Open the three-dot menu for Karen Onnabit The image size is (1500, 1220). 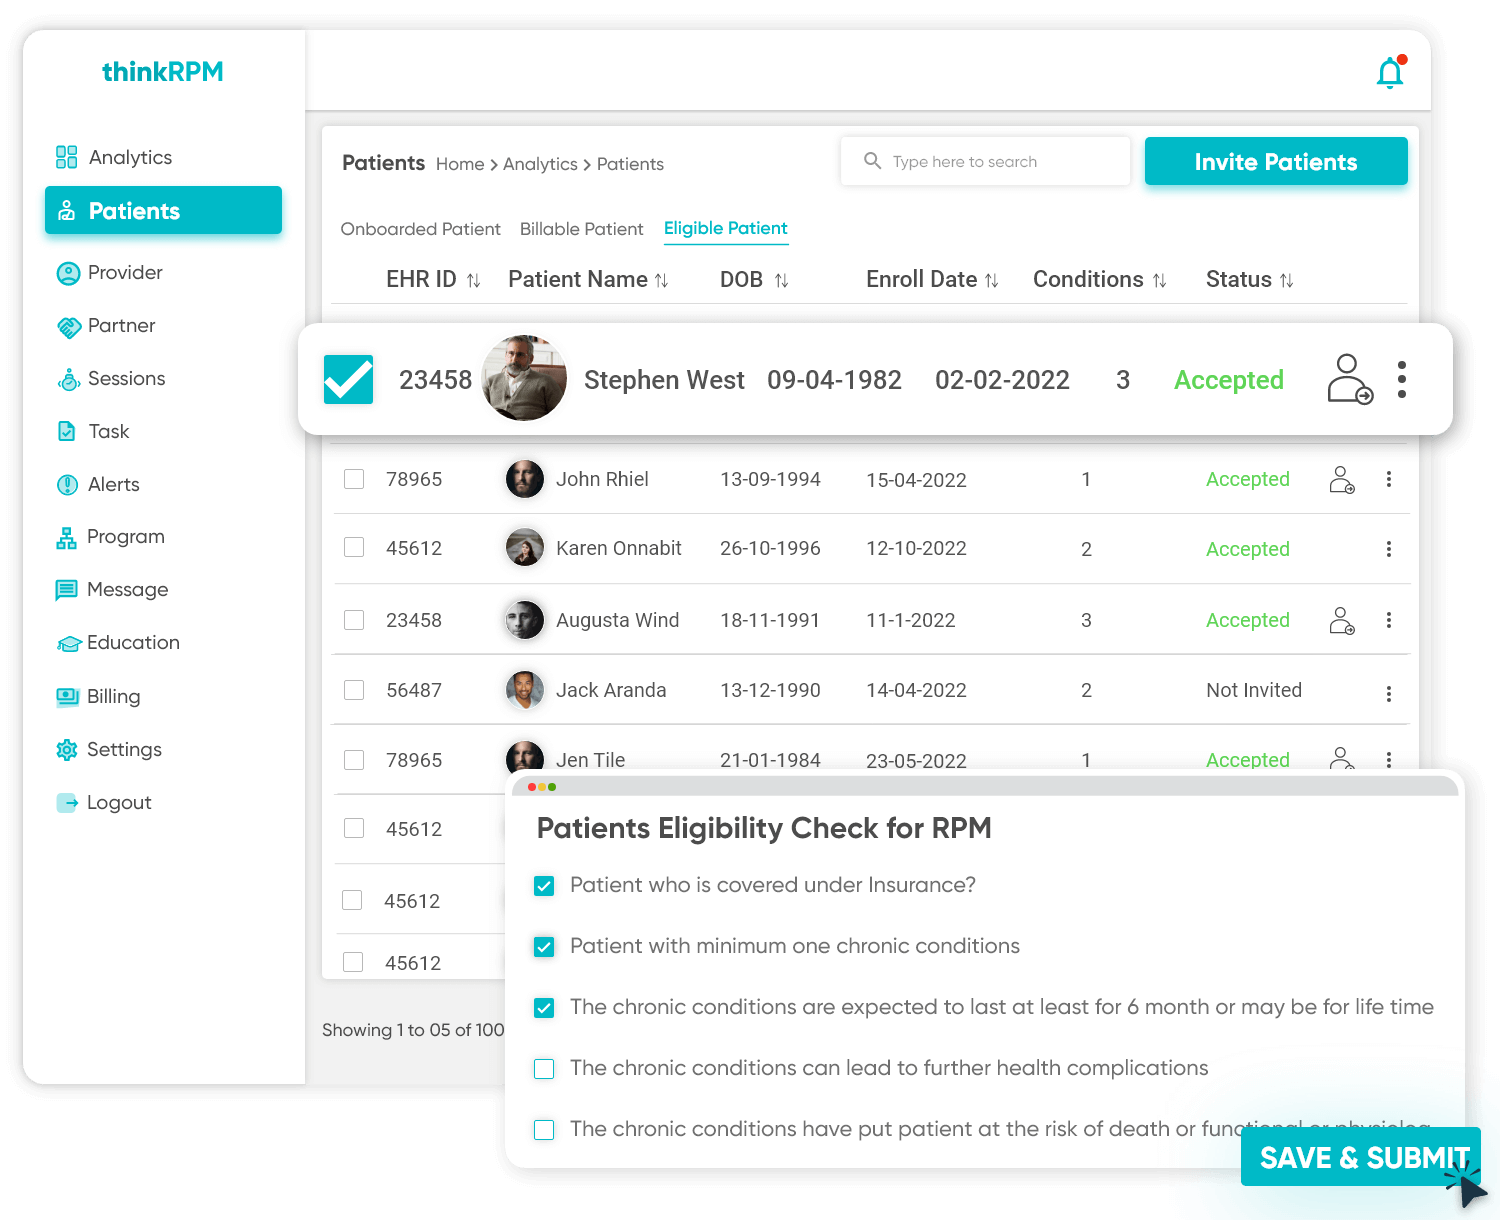(1389, 548)
